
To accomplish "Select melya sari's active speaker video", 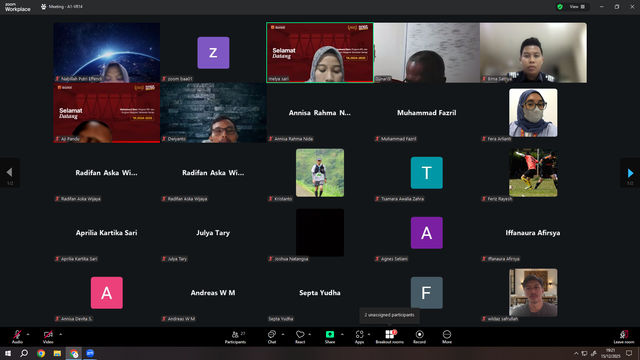I will (x=320, y=53).
